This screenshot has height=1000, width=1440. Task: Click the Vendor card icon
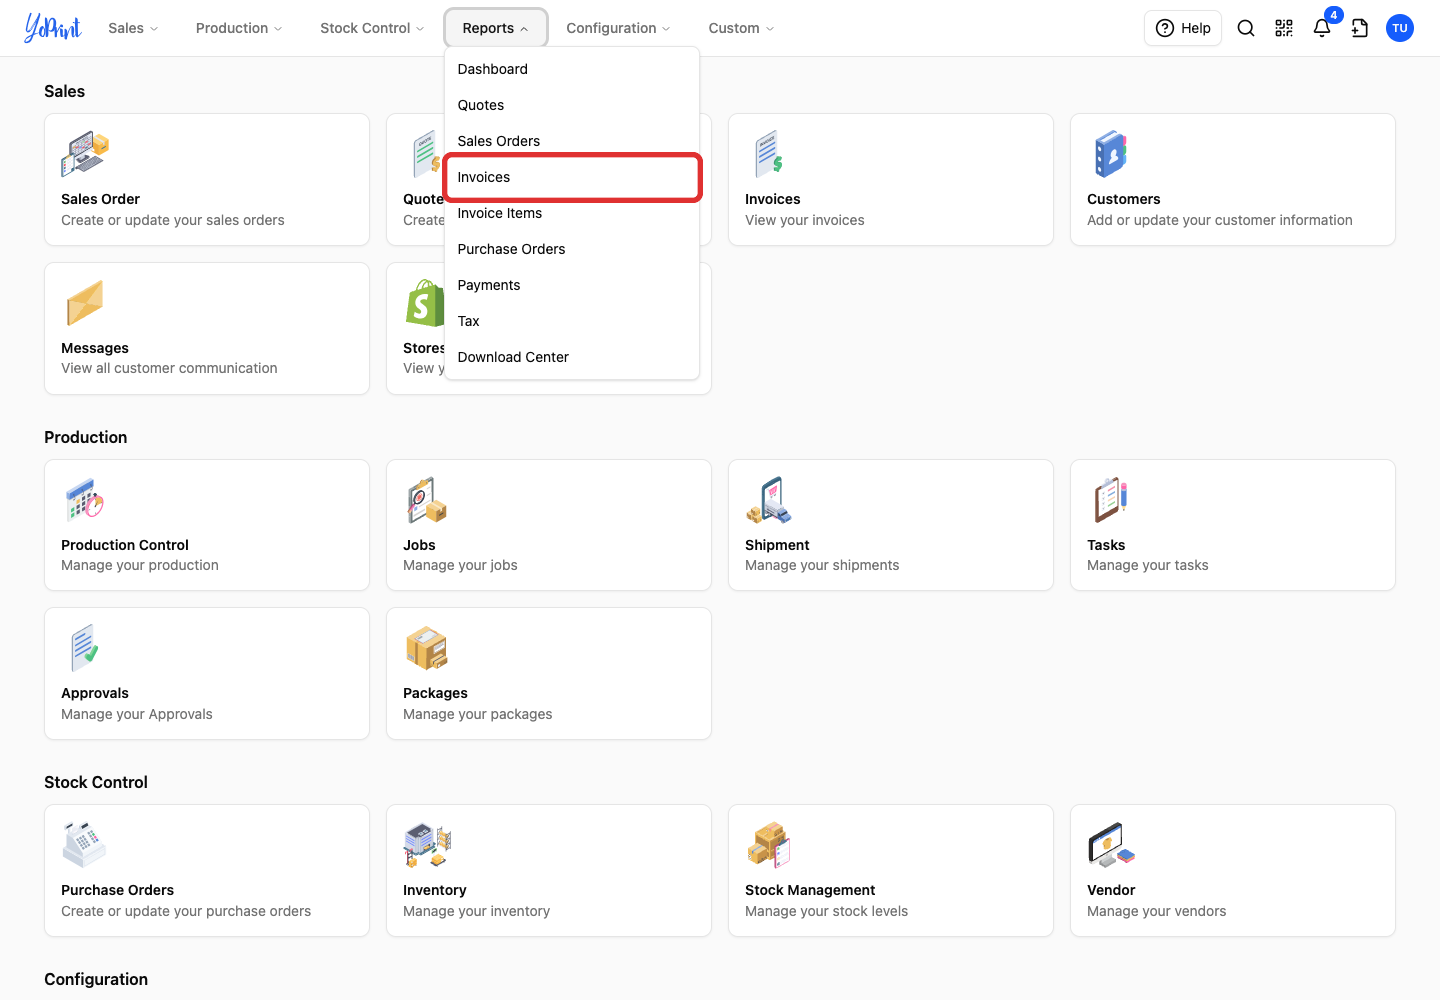[x=1111, y=845]
